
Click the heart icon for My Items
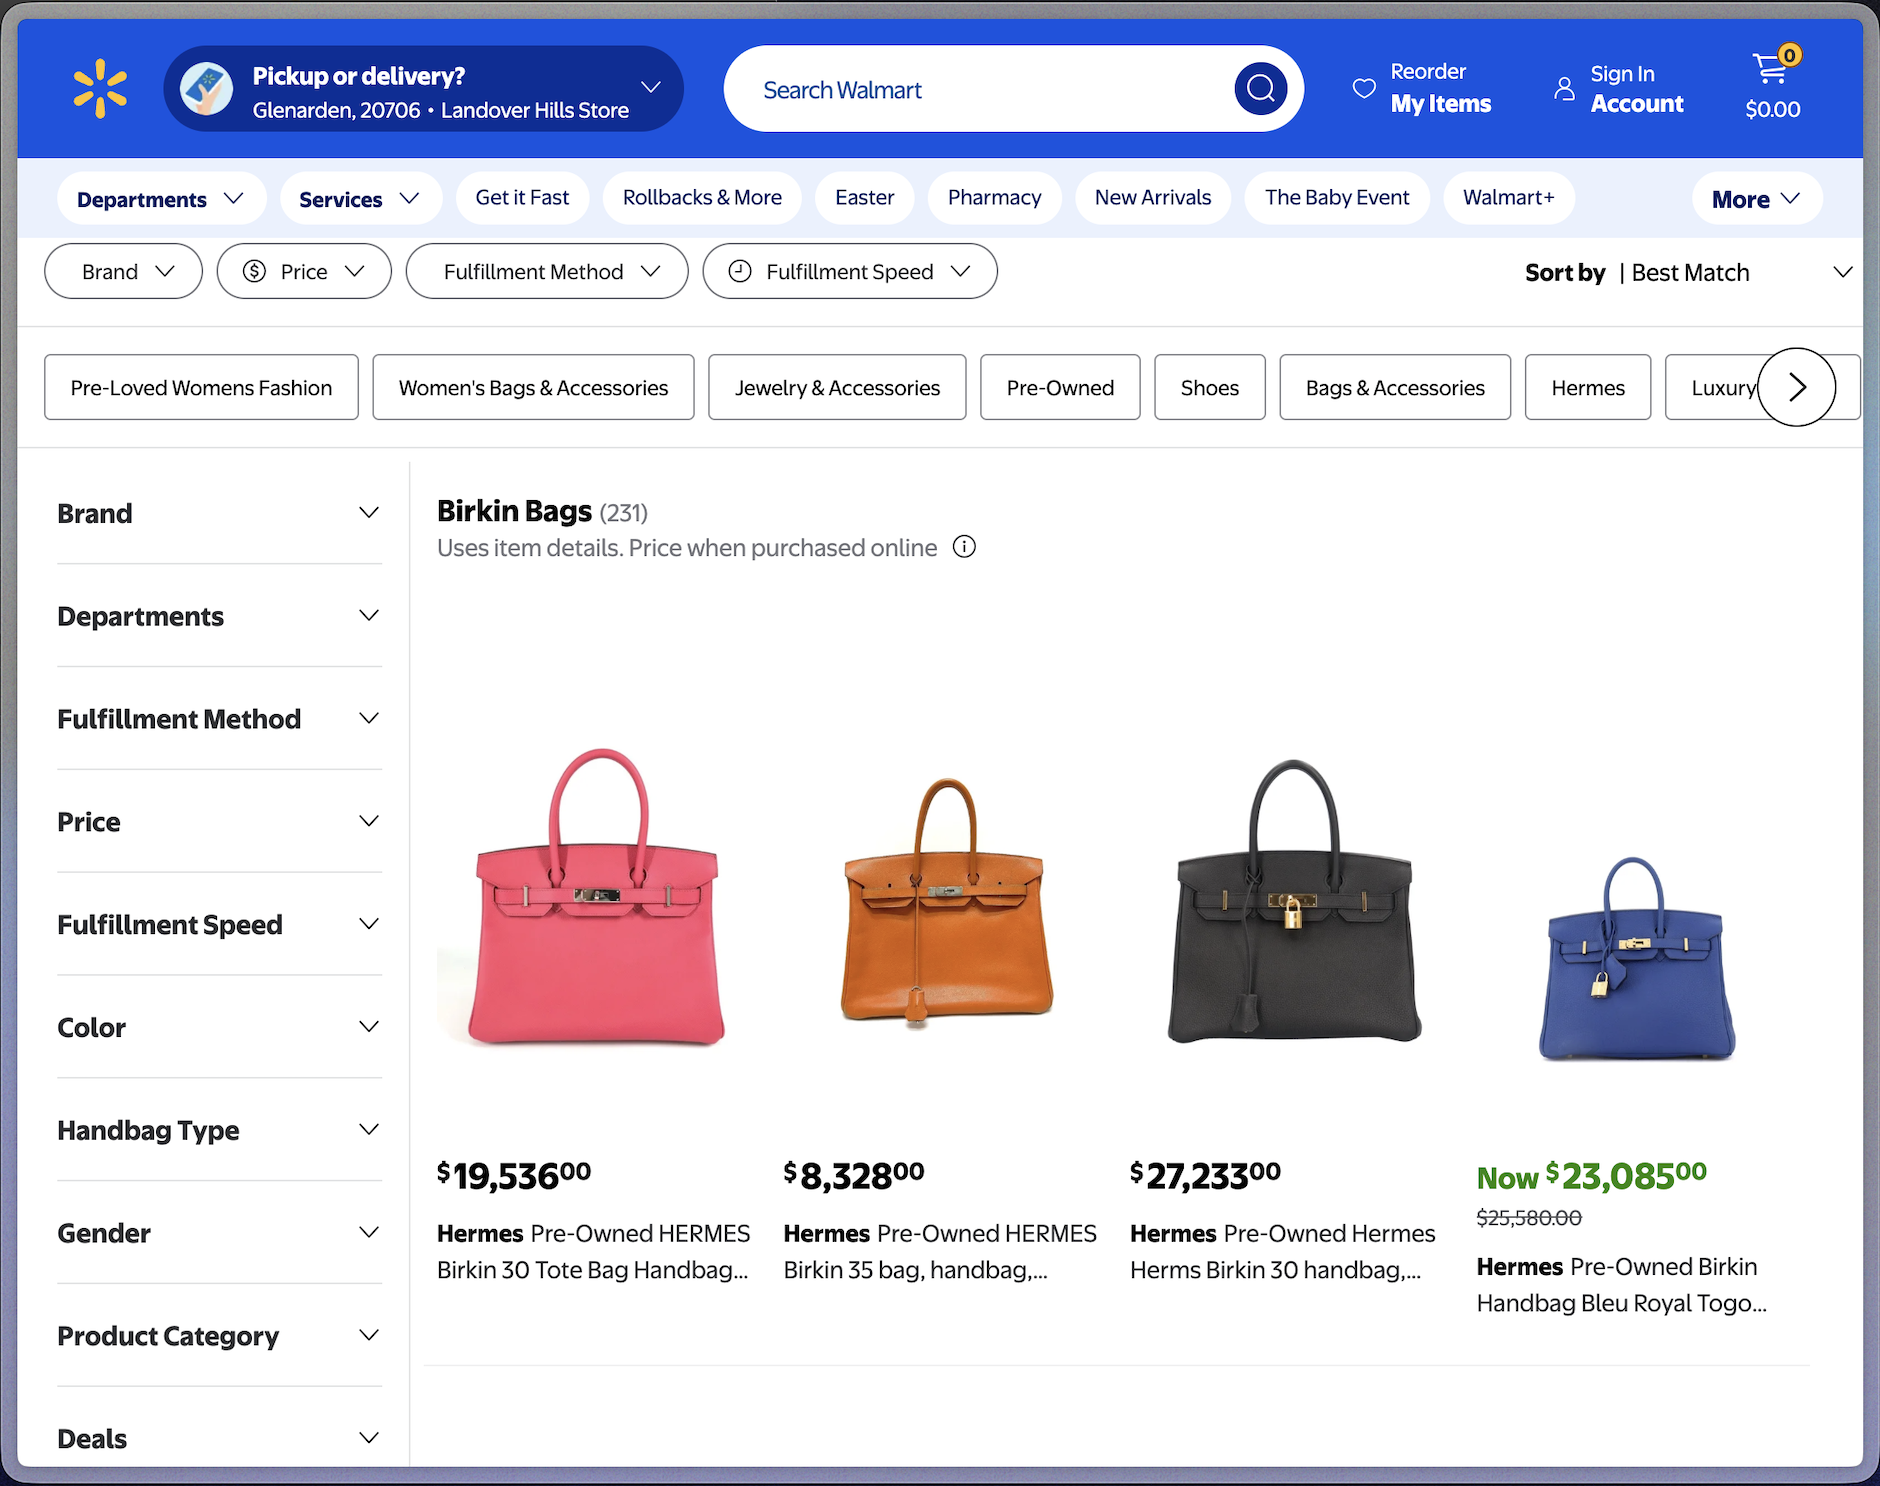[1364, 88]
